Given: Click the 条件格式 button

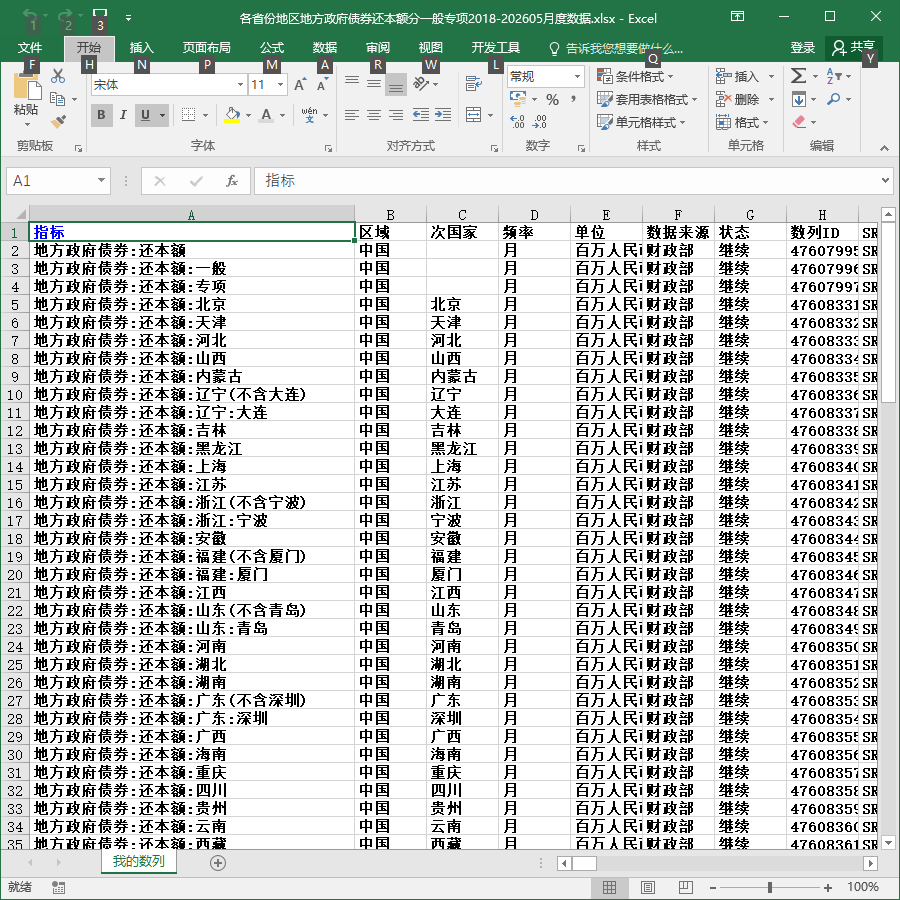Looking at the screenshot, I should 635,76.
